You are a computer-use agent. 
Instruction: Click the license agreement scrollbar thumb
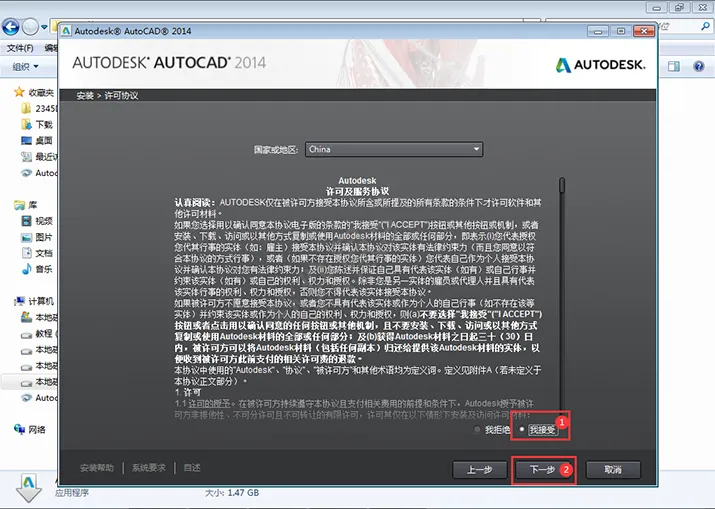pos(562,185)
